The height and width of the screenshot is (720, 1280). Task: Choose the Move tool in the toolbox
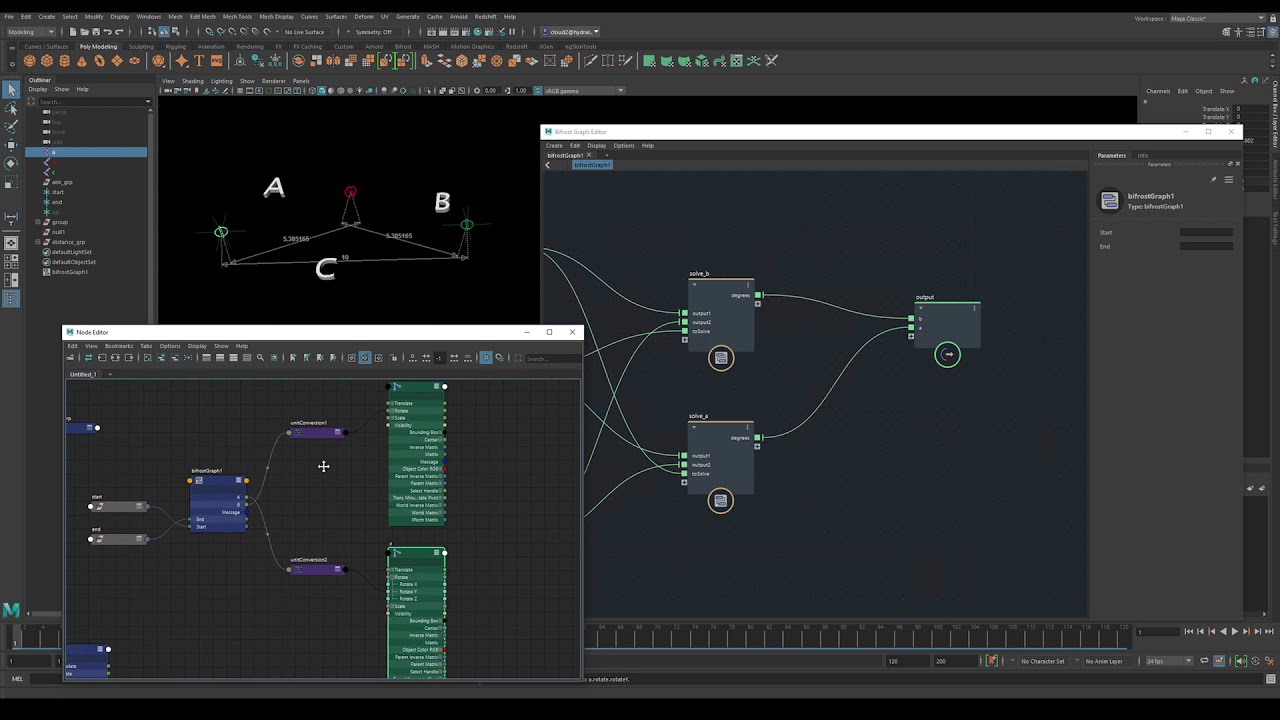pos(11,146)
